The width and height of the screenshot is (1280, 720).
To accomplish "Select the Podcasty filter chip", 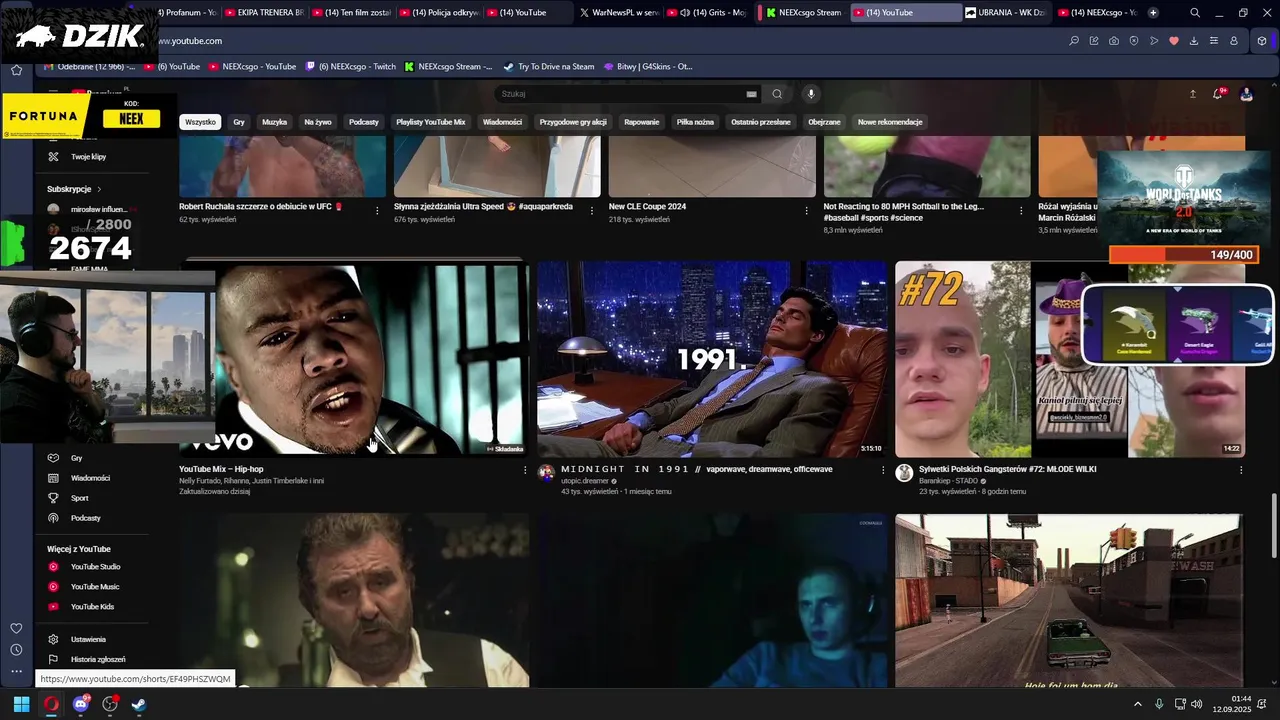I will (364, 122).
